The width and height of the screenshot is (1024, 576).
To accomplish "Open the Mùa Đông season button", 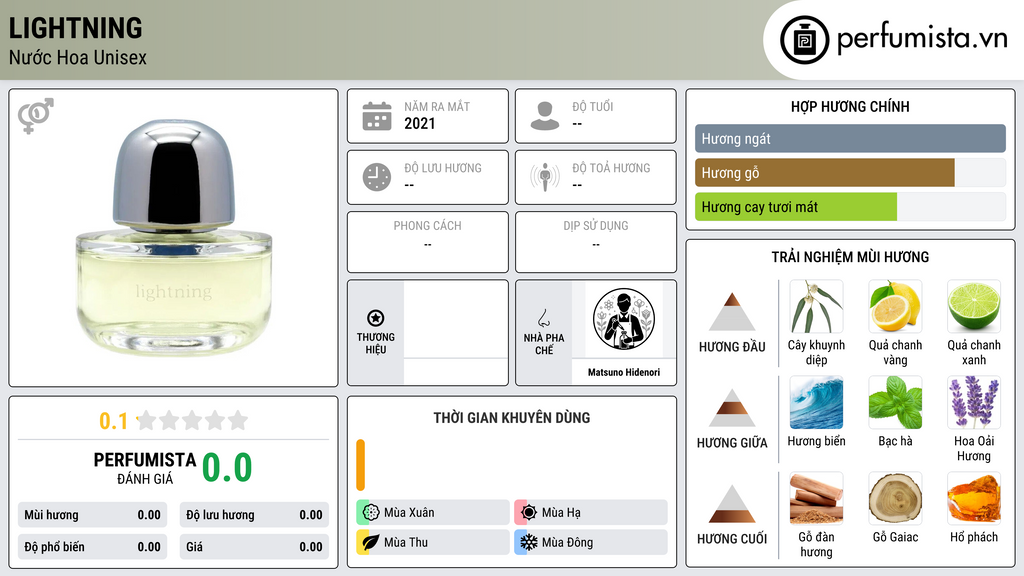I will click(x=591, y=542).
